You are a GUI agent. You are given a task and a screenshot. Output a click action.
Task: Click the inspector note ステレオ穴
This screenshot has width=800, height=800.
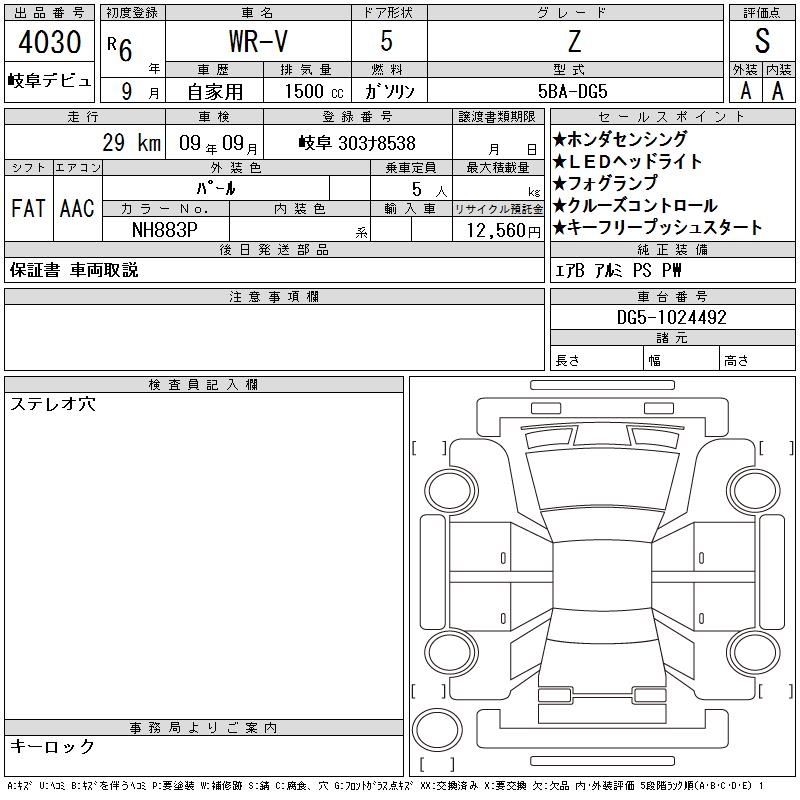(x=53, y=404)
